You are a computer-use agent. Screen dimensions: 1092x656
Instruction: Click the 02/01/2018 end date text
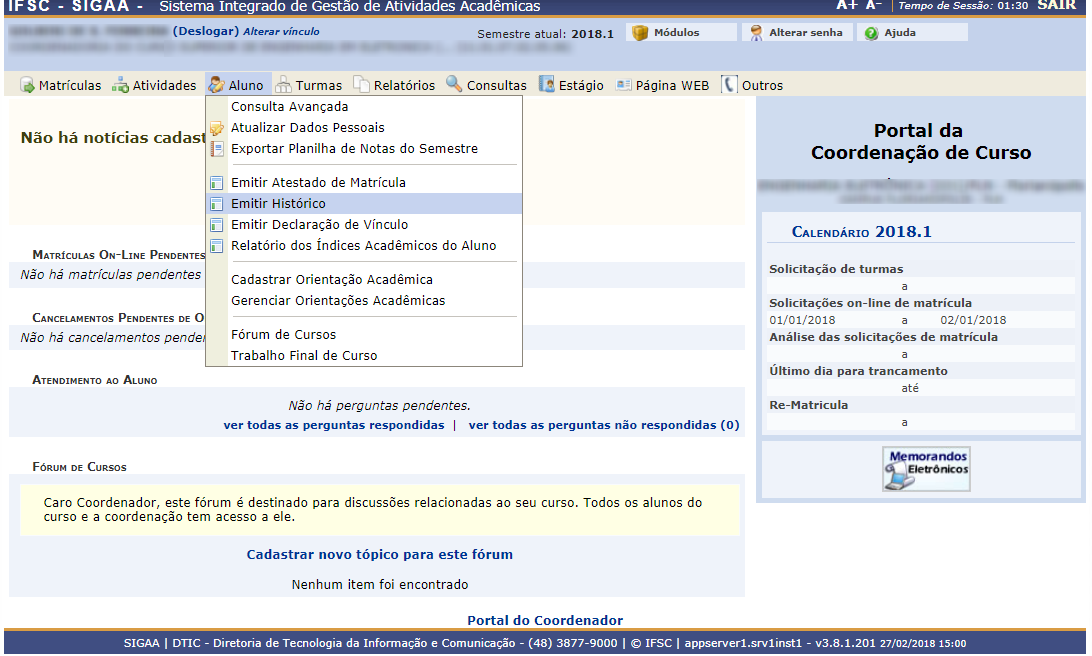point(973,320)
